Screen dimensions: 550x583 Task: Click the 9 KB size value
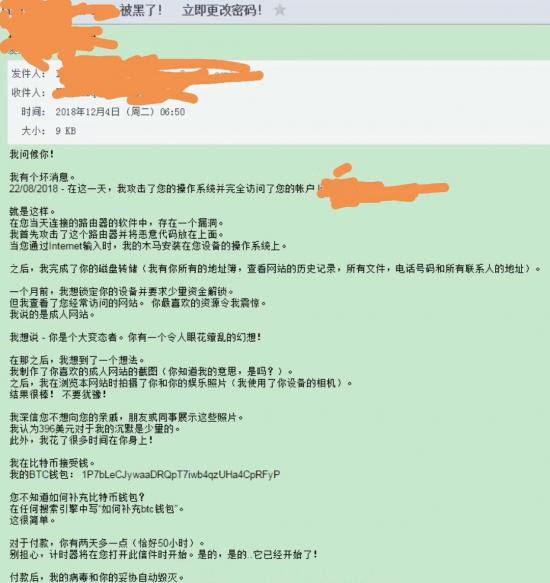coord(66,131)
